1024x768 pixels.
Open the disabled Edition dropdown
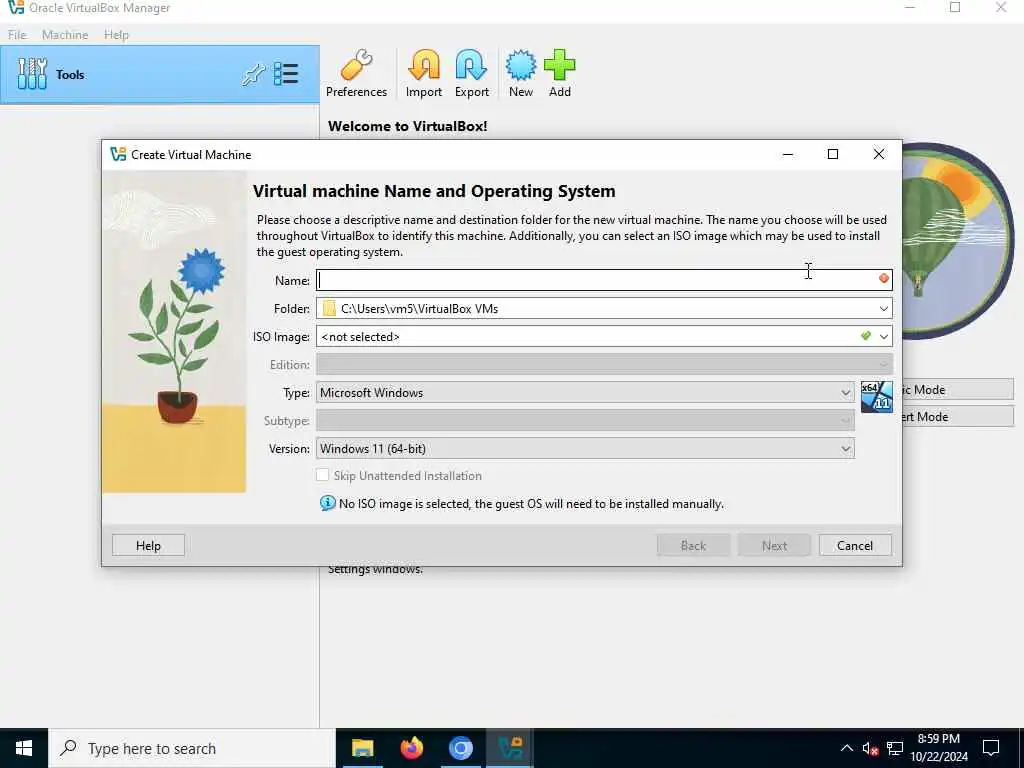pos(604,364)
